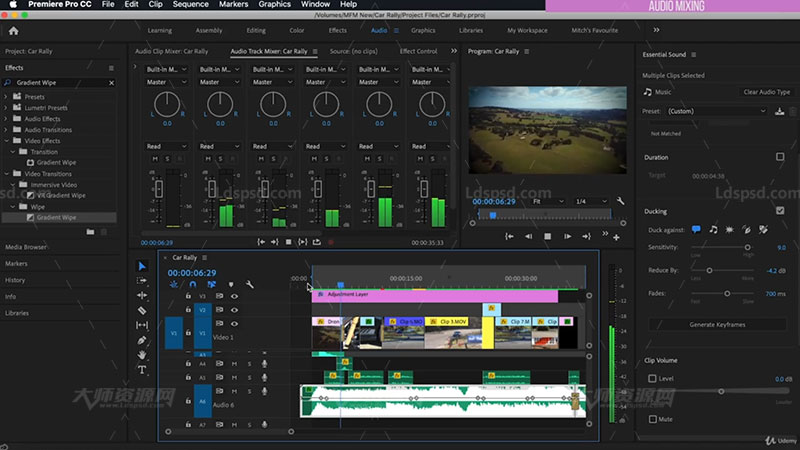This screenshot has height=450, width=800.
Task: Select the Hand tool
Action: point(142,355)
